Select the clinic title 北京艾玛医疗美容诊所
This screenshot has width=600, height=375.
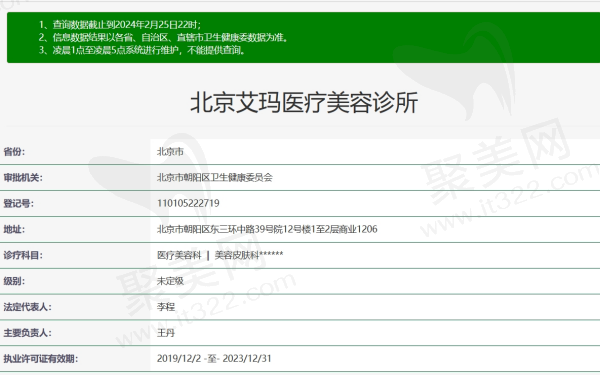[x=304, y=103]
